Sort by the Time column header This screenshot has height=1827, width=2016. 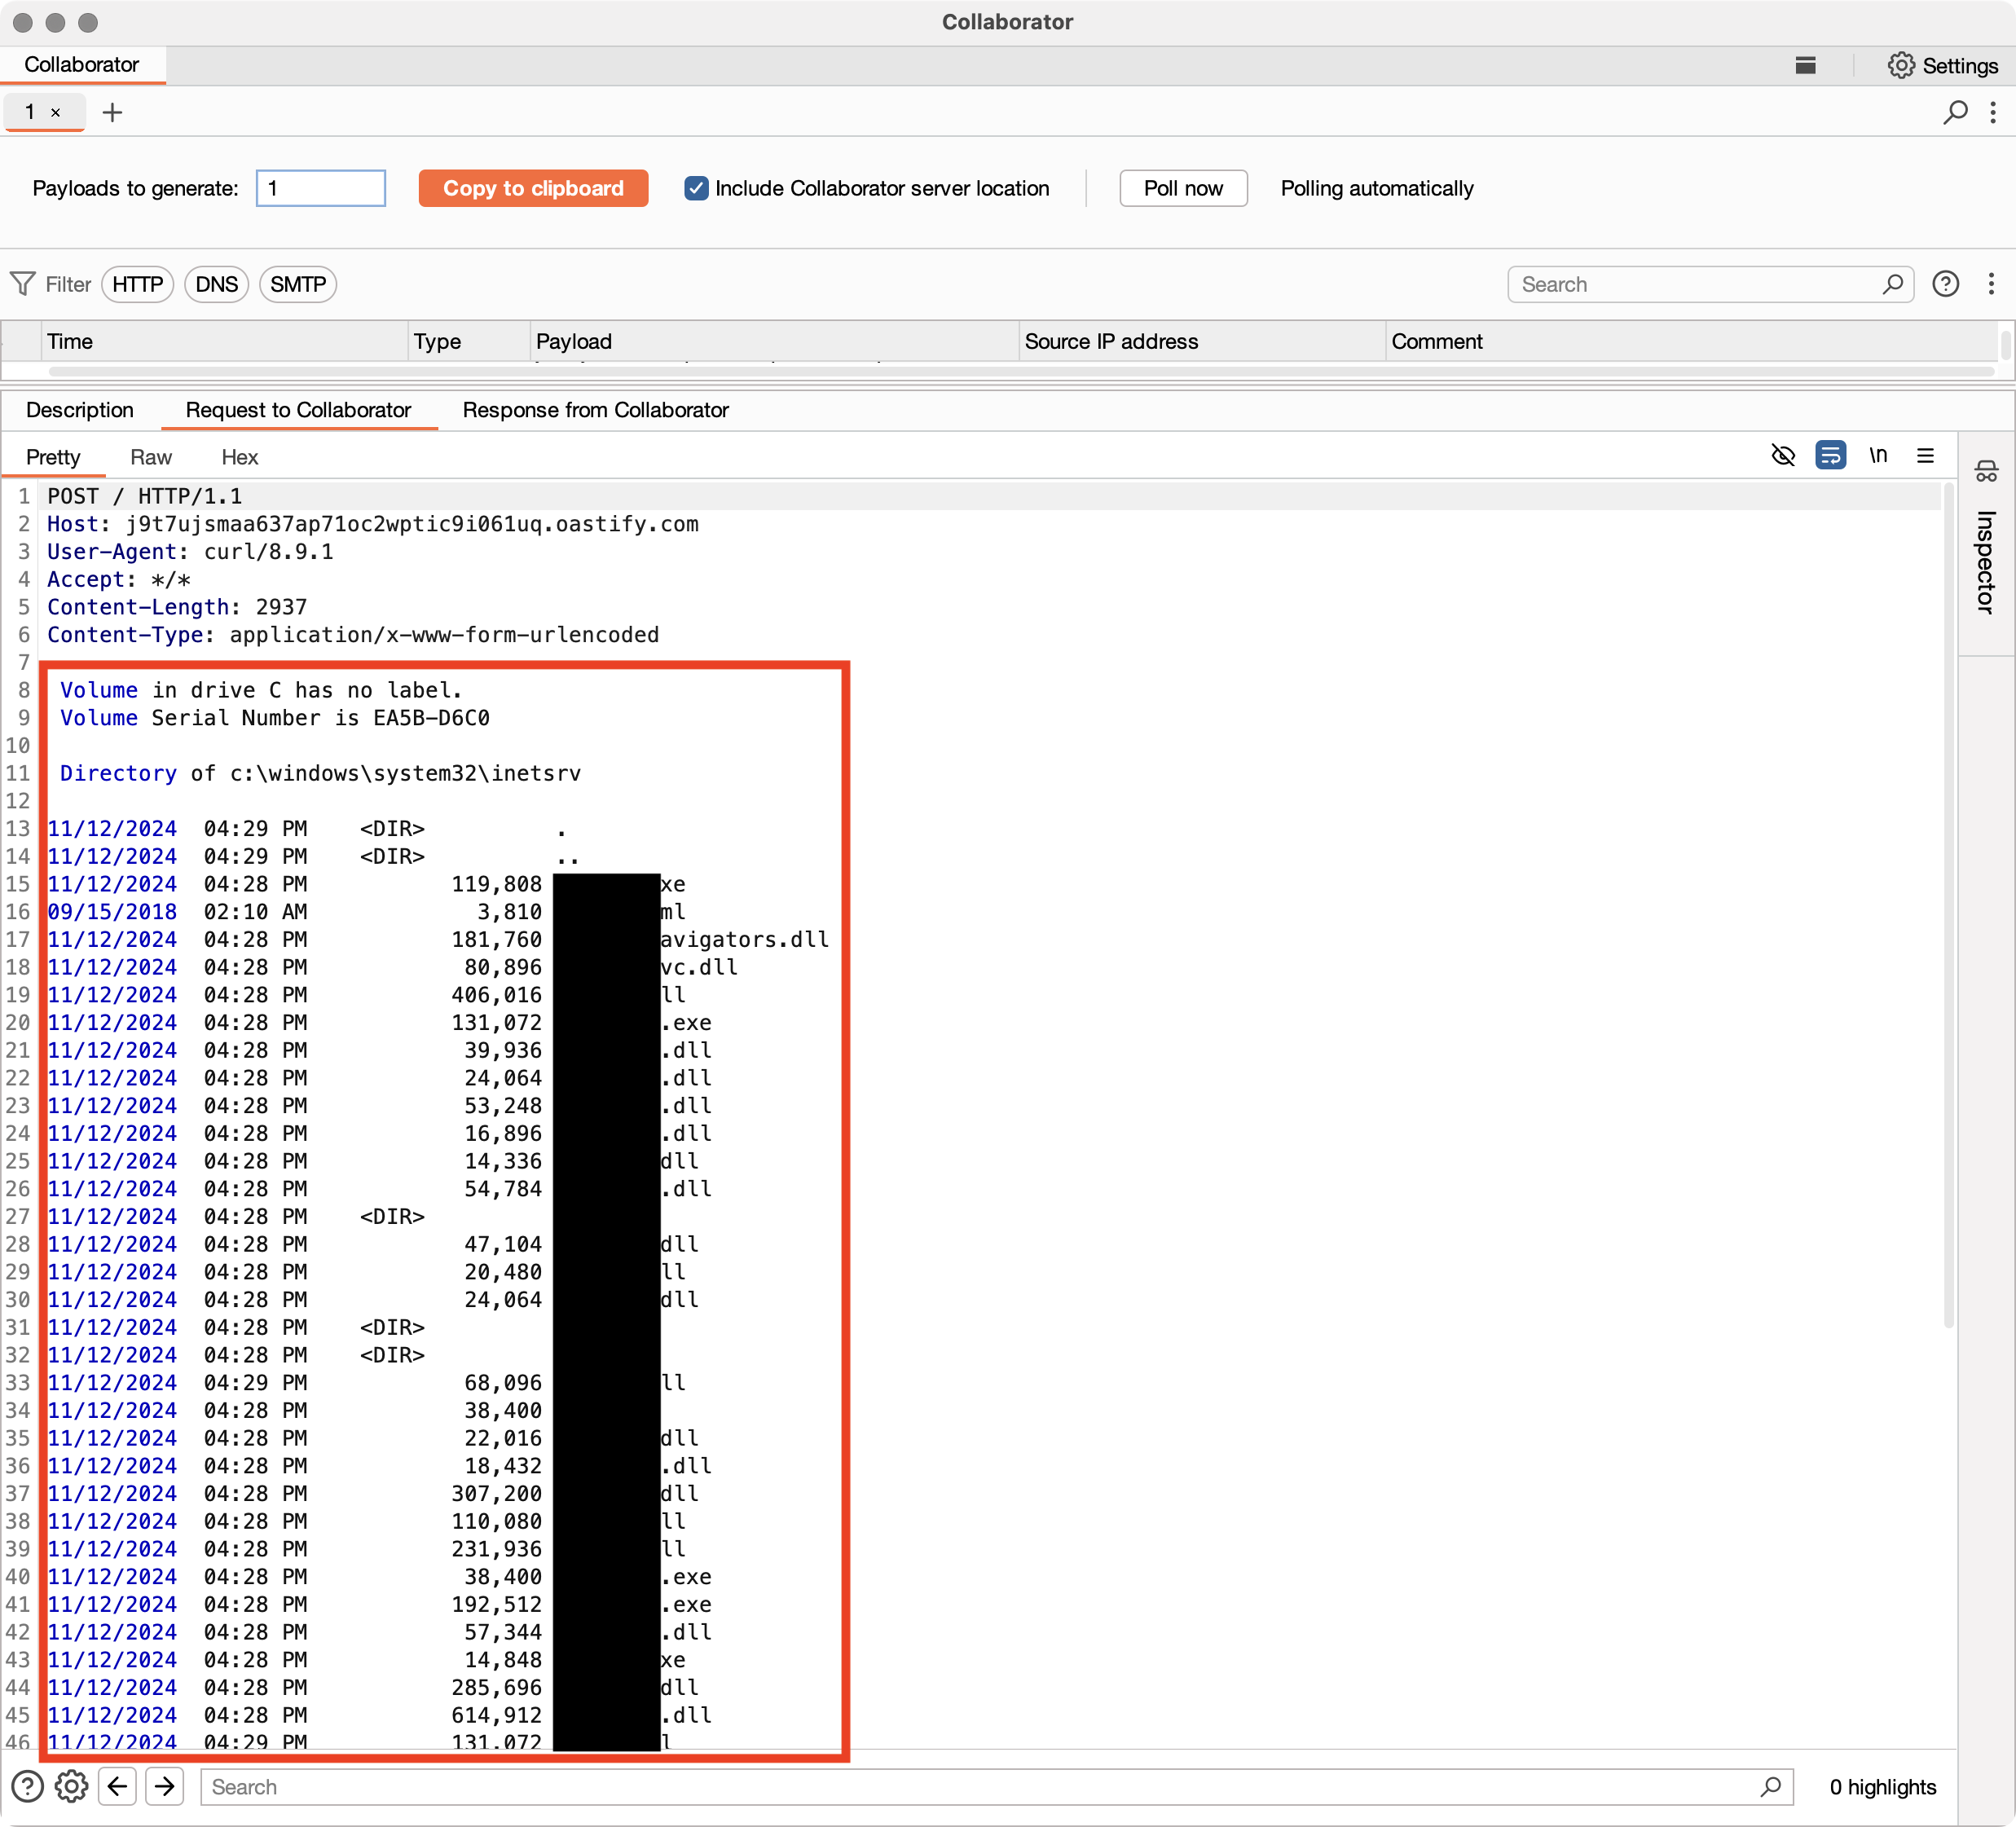pos(225,341)
